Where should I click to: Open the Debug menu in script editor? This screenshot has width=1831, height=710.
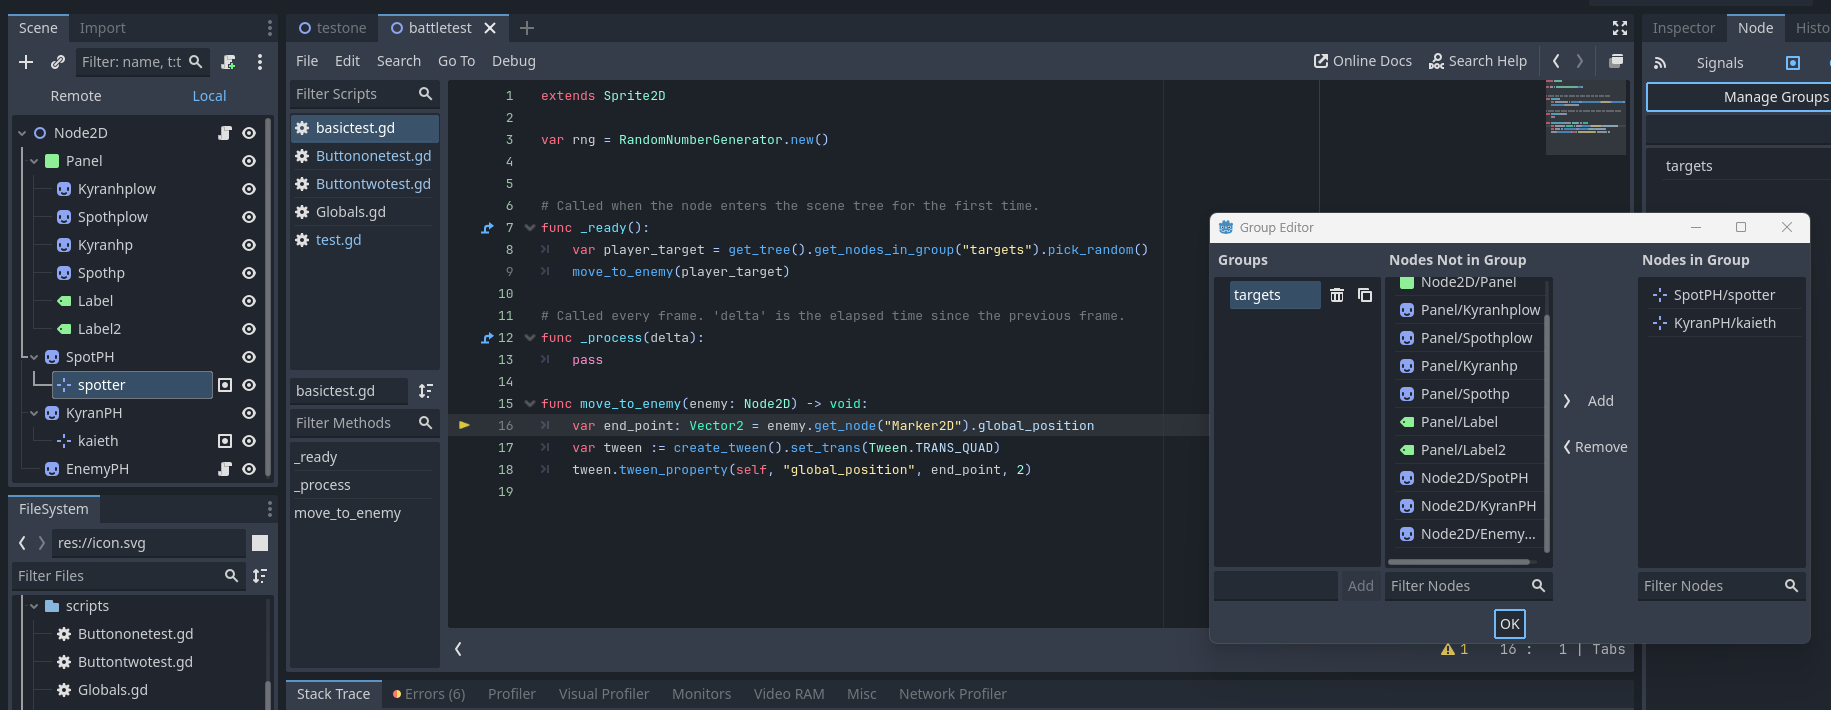(x=514, y=61)
